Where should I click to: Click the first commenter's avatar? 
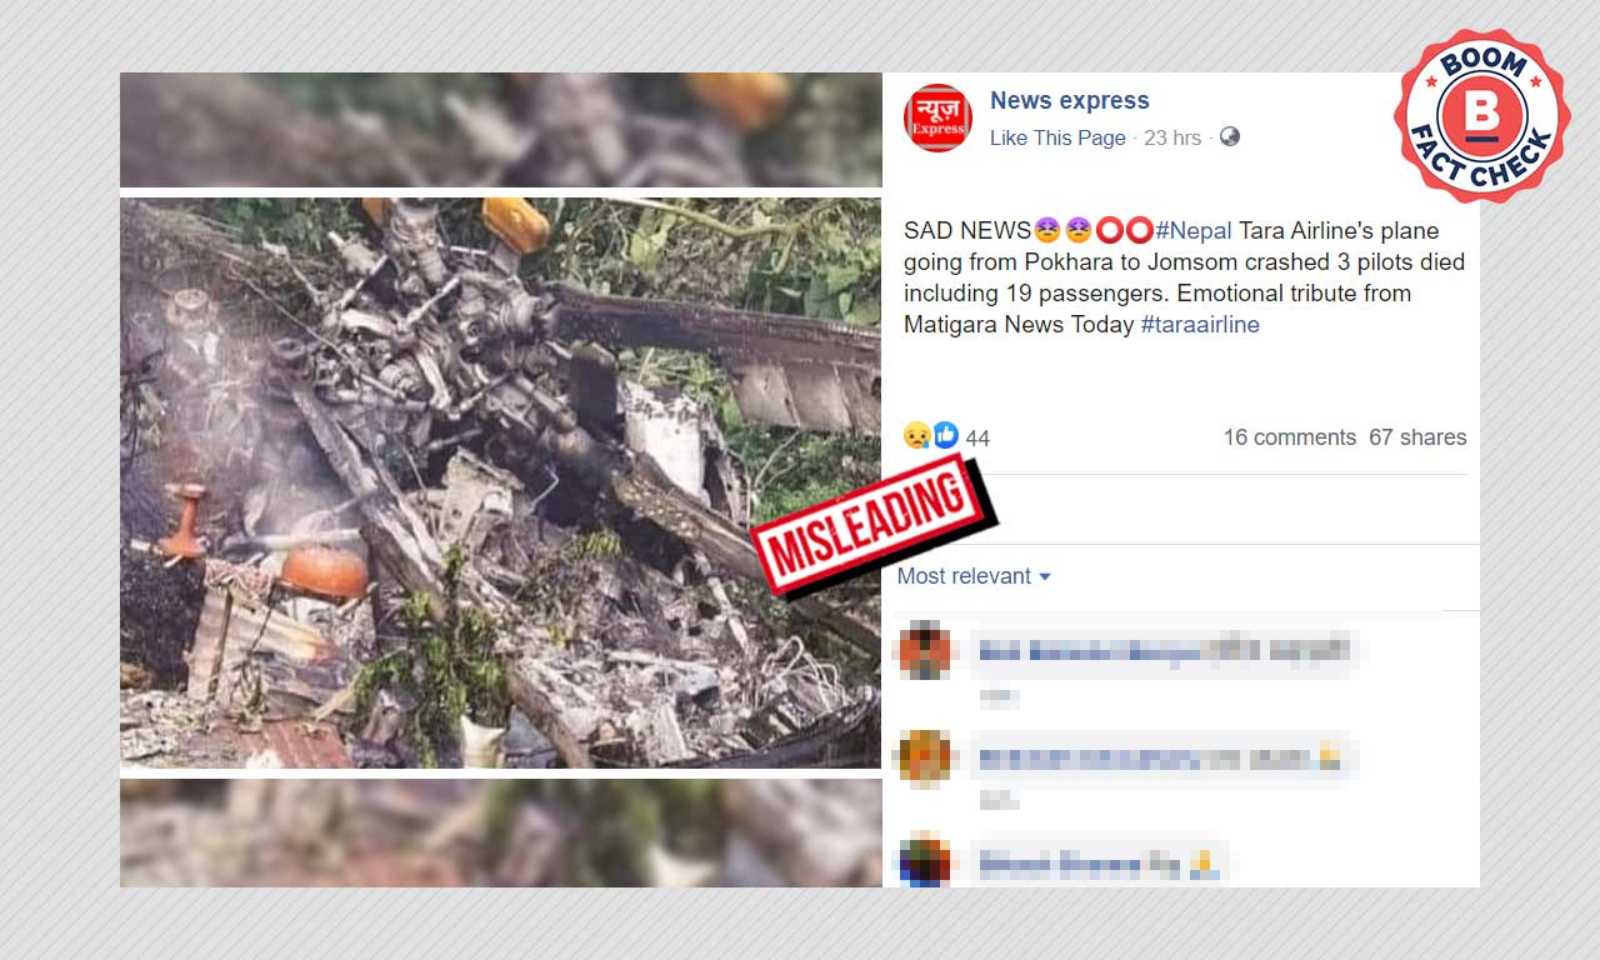925,650
